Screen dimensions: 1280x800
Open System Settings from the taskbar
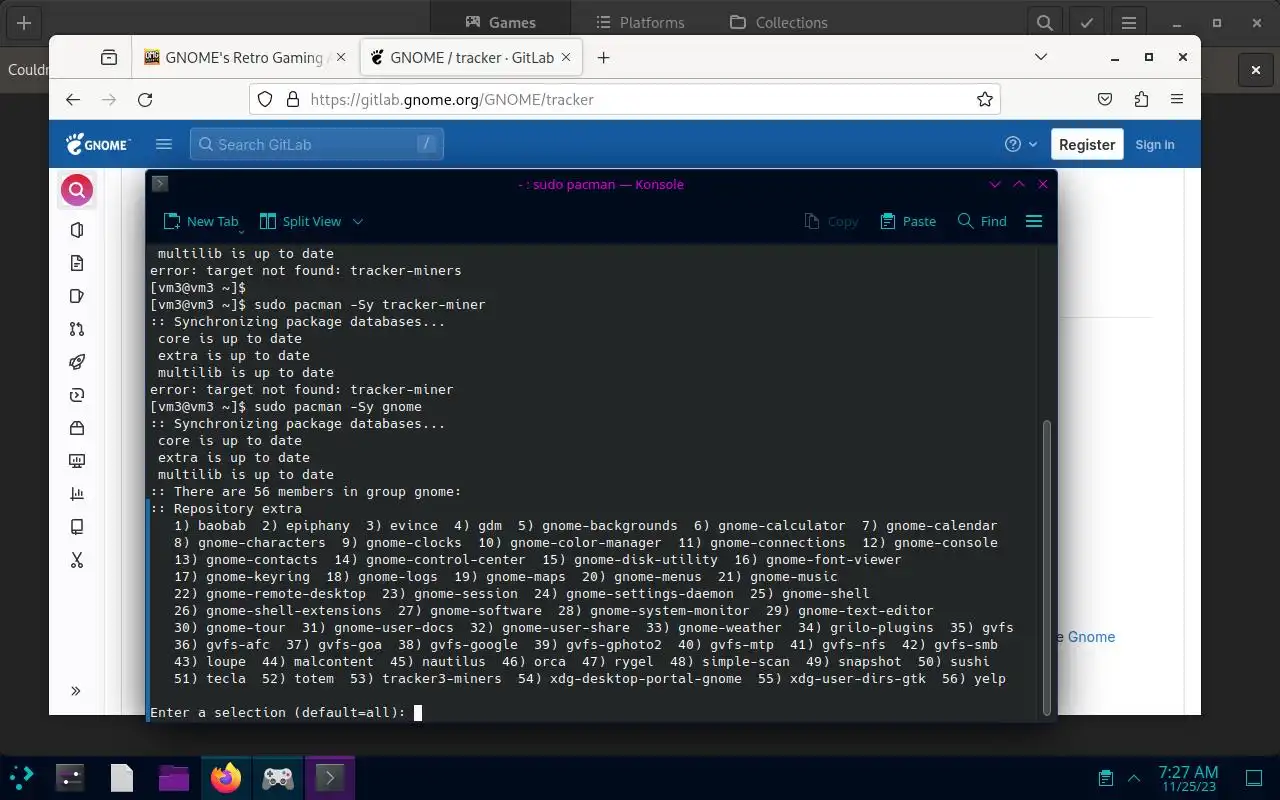point(70,777)
